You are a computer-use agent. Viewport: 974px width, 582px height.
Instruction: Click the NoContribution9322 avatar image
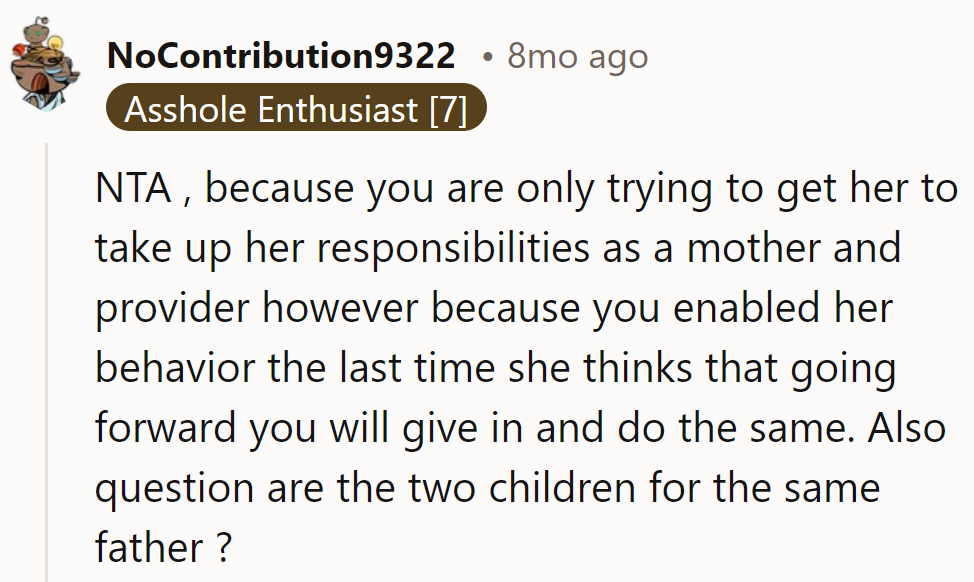[45, 60]
